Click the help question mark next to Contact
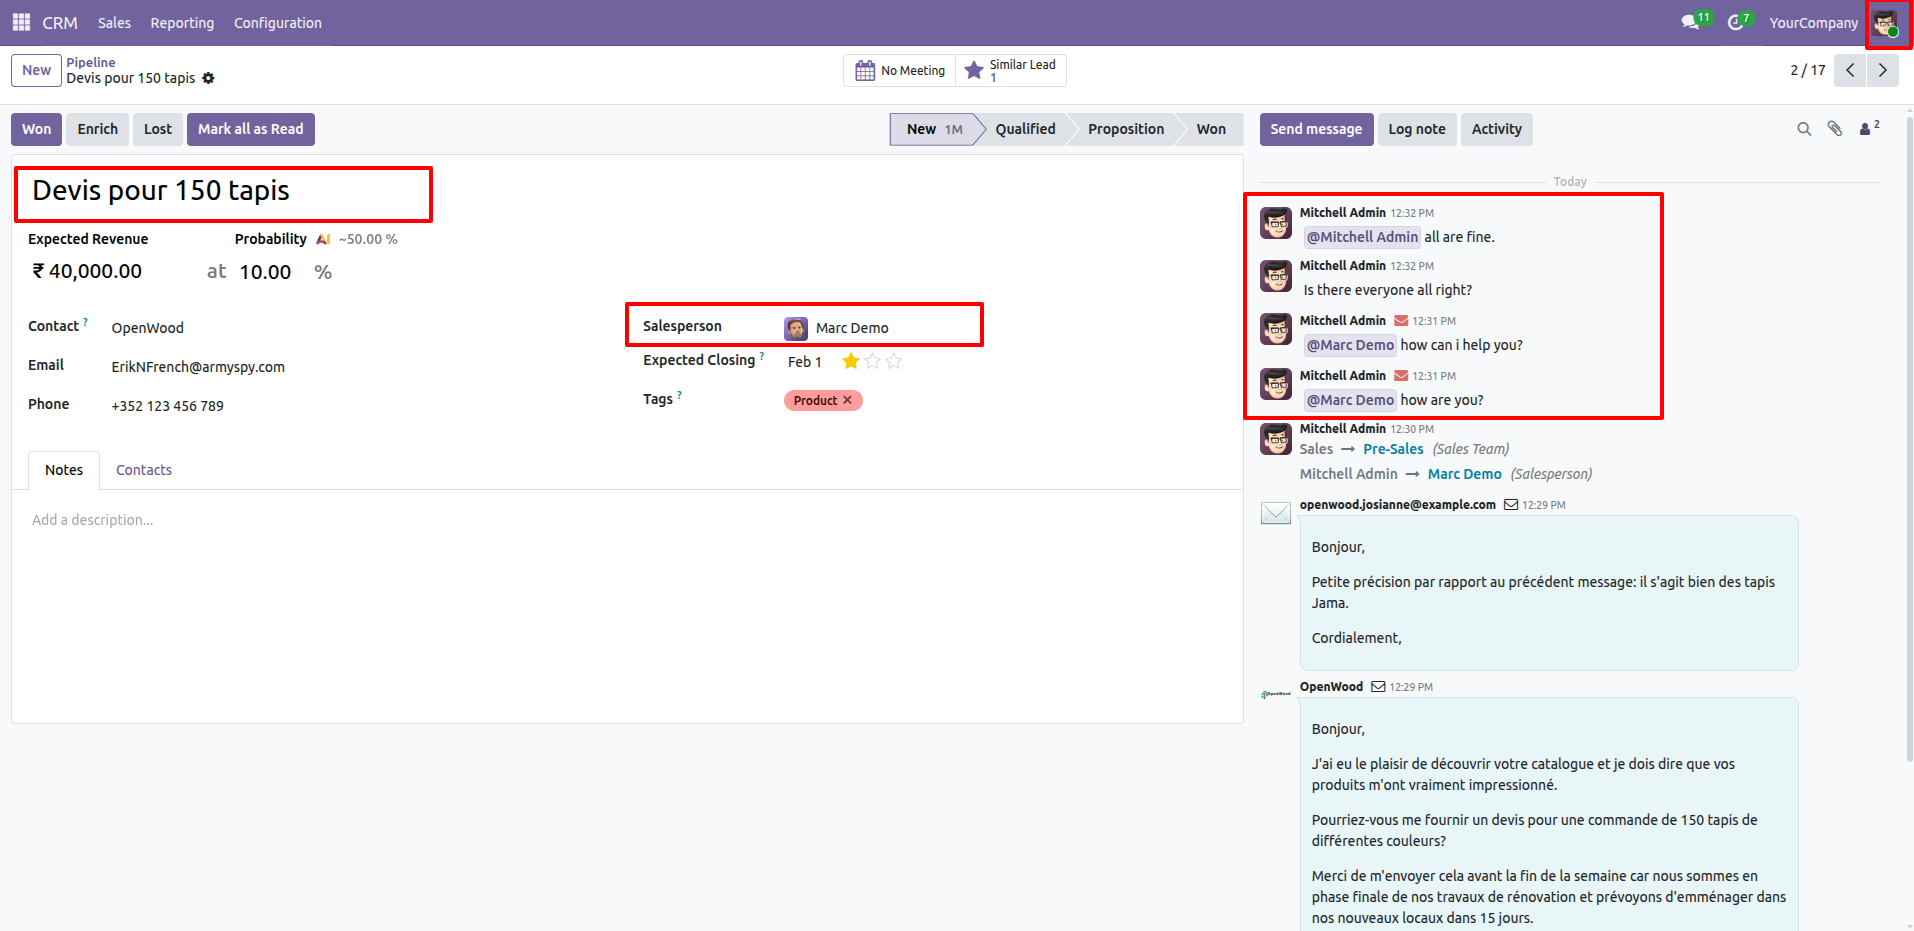The image size is (1914, 931). pos(85,322)
